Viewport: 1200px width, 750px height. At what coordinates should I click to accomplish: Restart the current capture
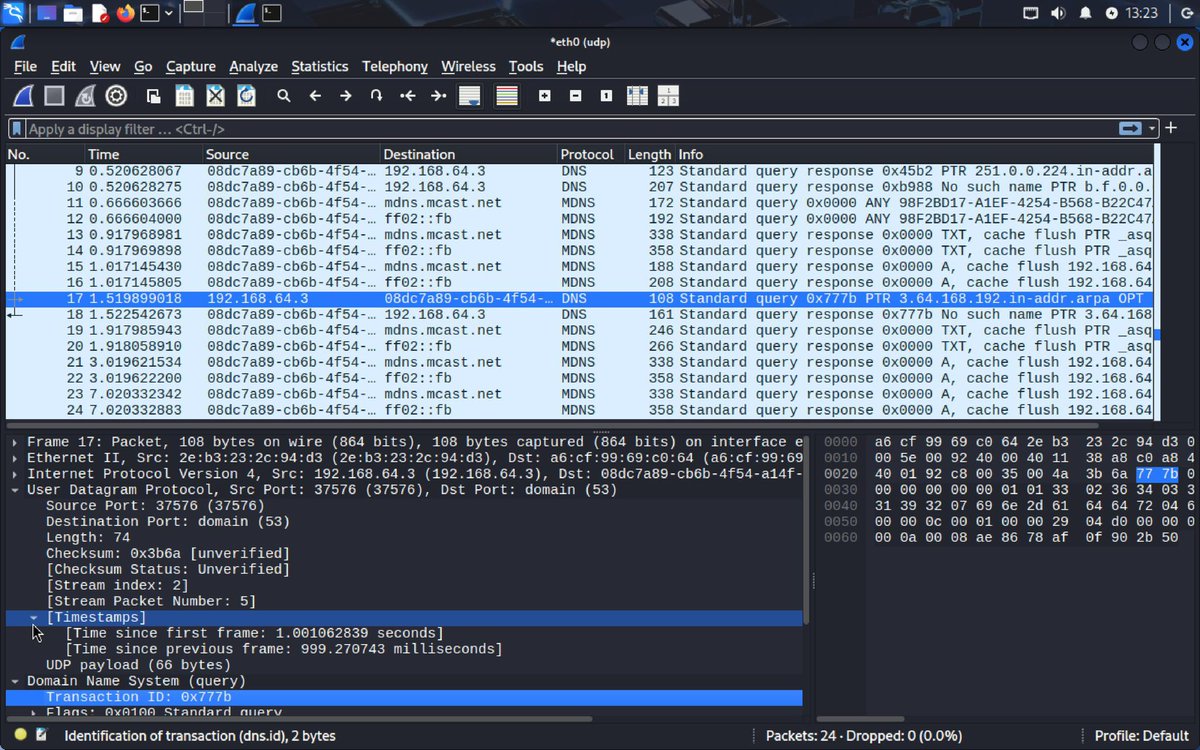[x=85, y=96]
